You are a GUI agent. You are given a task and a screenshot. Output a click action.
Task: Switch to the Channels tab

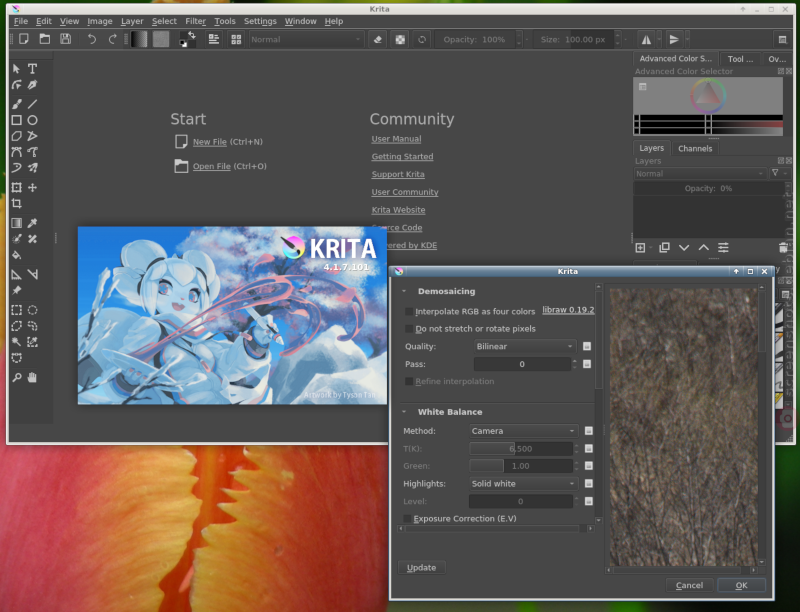(x=695, y=148)
